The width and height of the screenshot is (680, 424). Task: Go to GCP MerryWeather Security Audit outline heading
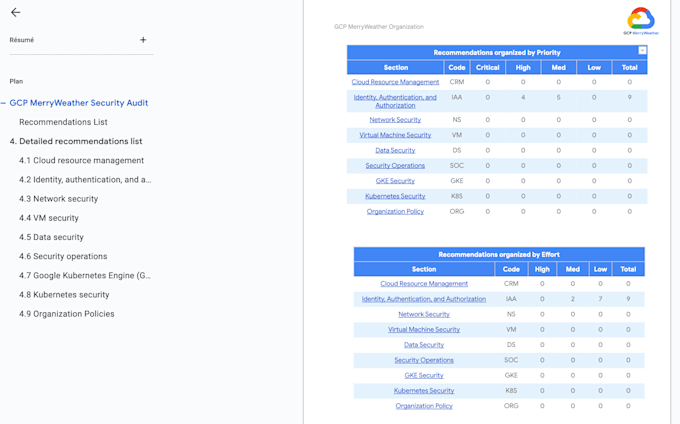point(79,103)
